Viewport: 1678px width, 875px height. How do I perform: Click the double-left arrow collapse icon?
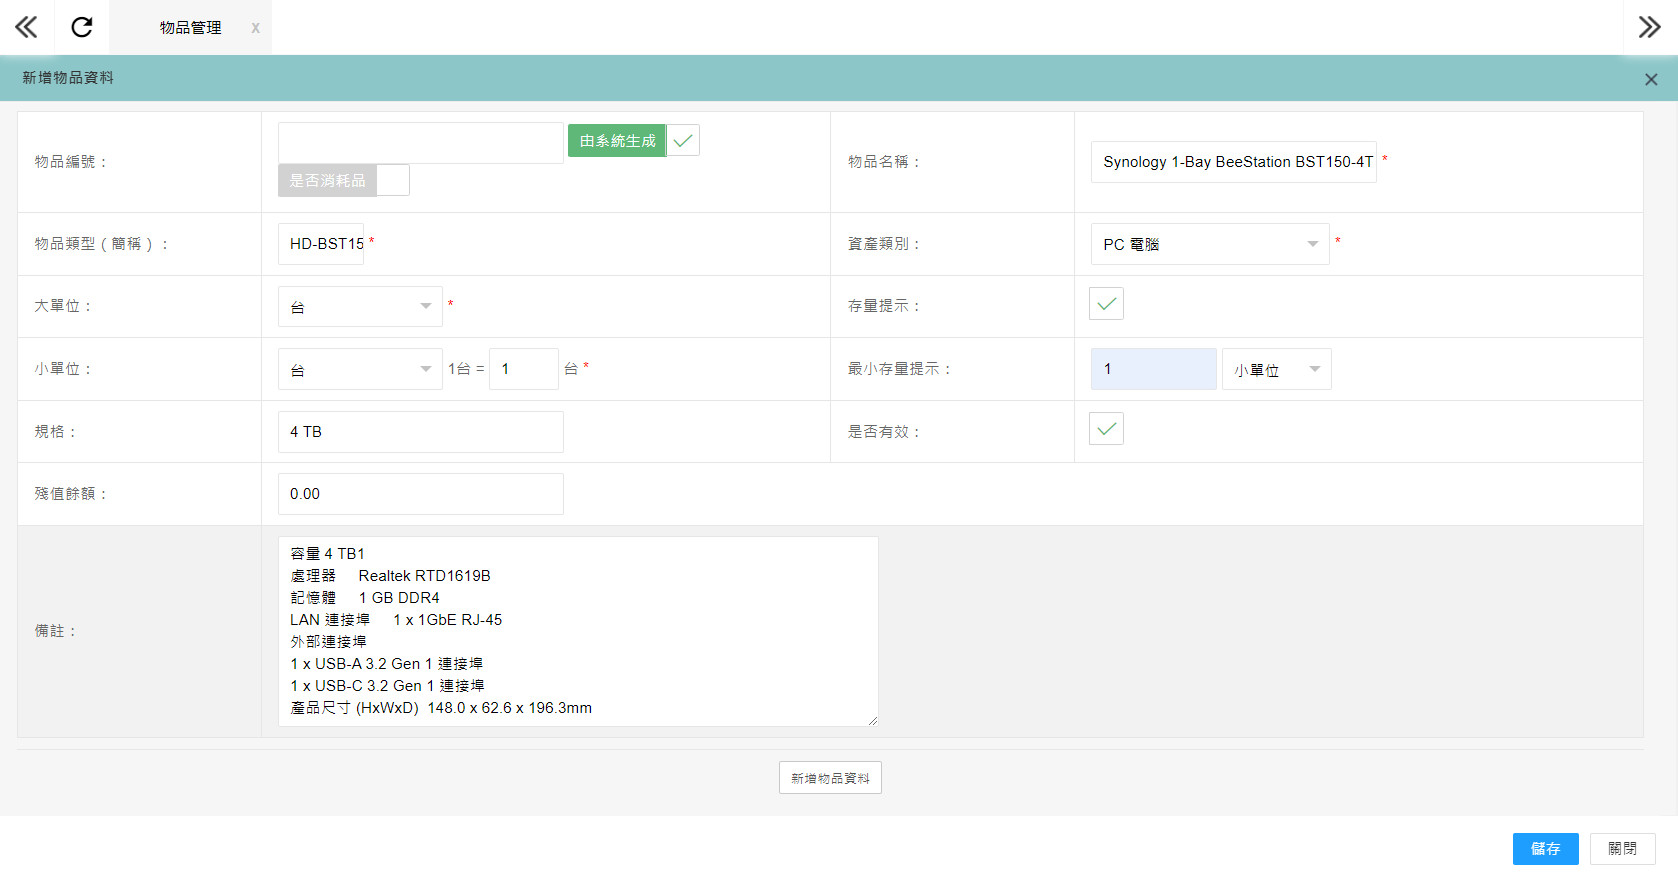26,27
